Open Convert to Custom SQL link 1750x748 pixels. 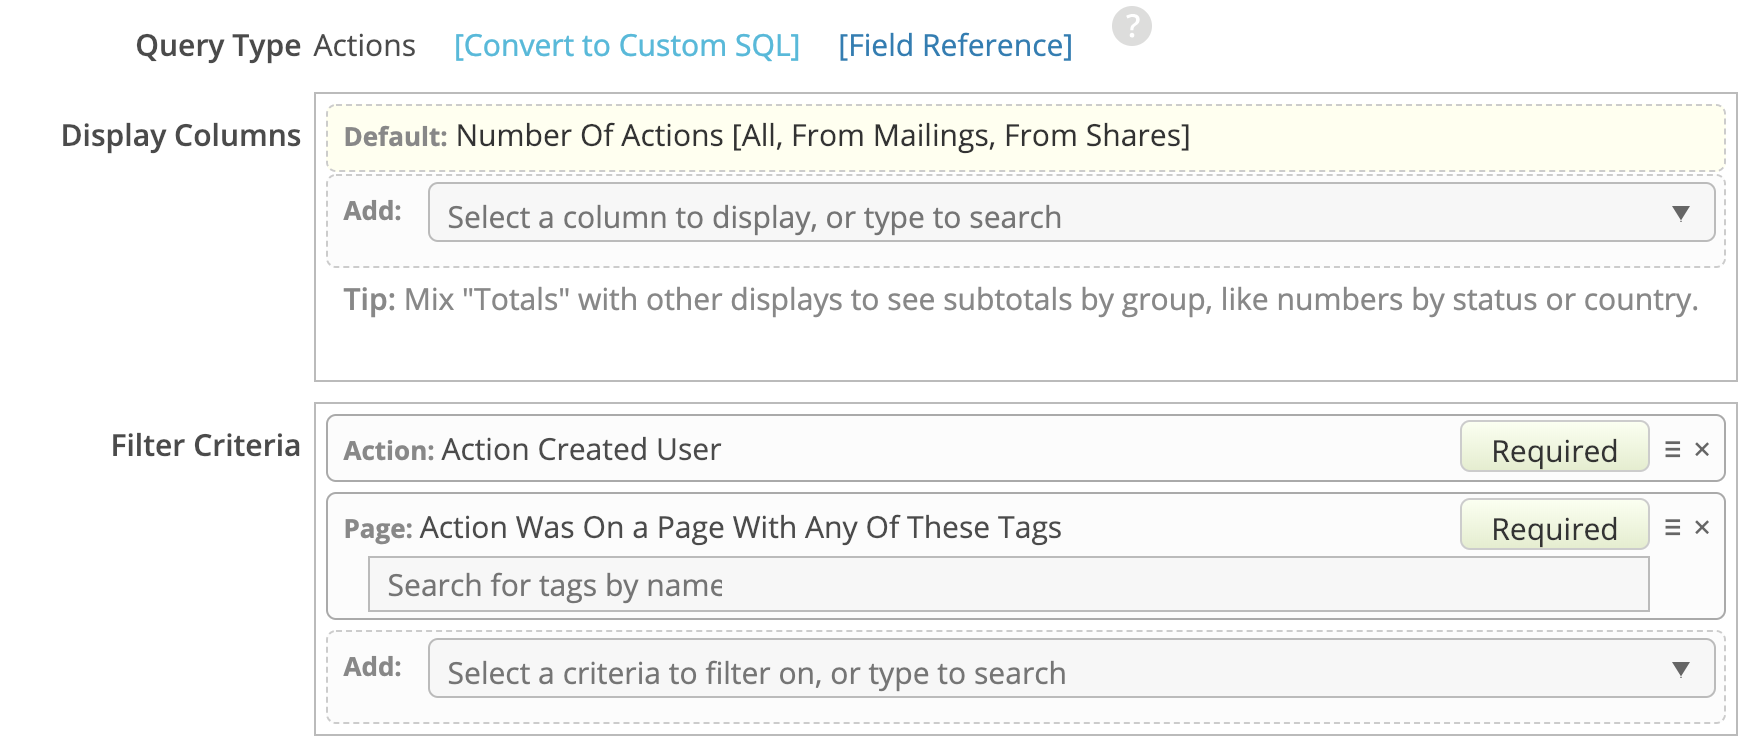click(626, 46)
